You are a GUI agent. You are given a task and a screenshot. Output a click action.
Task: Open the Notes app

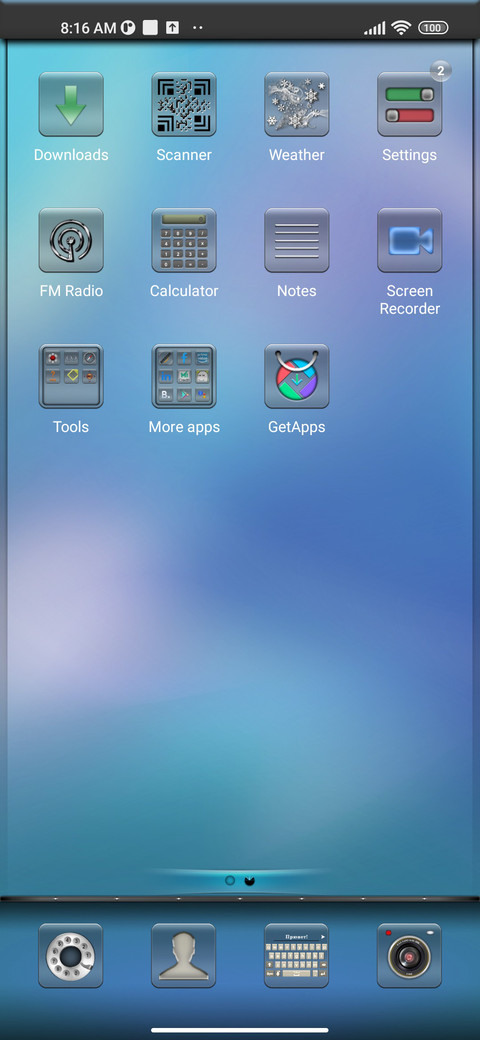[x=296, y=240]
